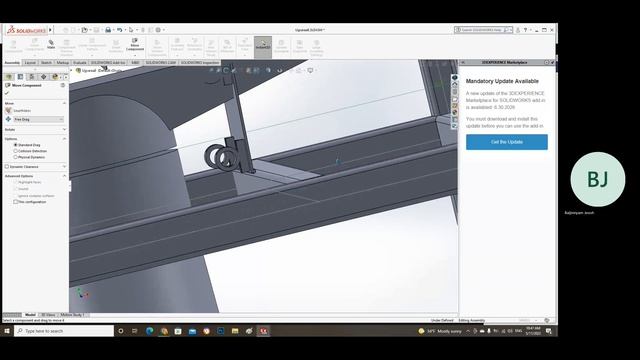Screen dimensions: 640x360
Task: Open the SOLIDWORKS Inspection ribbon tab
Action: (200, 62)
